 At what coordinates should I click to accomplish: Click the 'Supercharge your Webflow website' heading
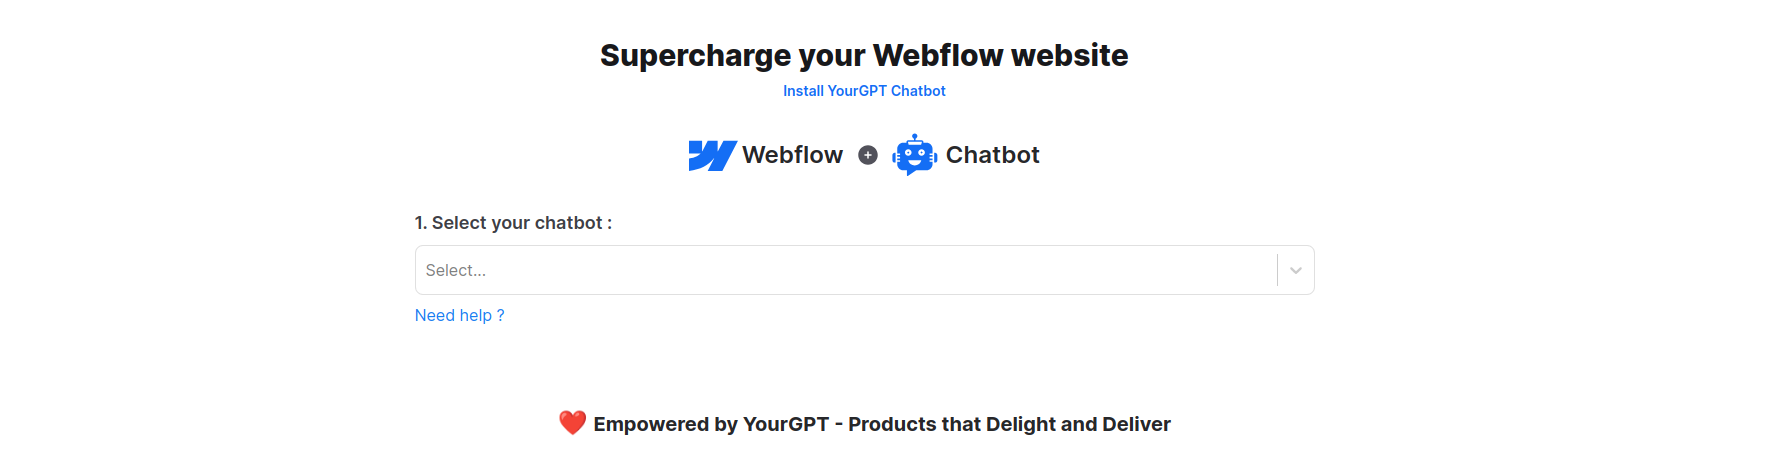point(864,55)
